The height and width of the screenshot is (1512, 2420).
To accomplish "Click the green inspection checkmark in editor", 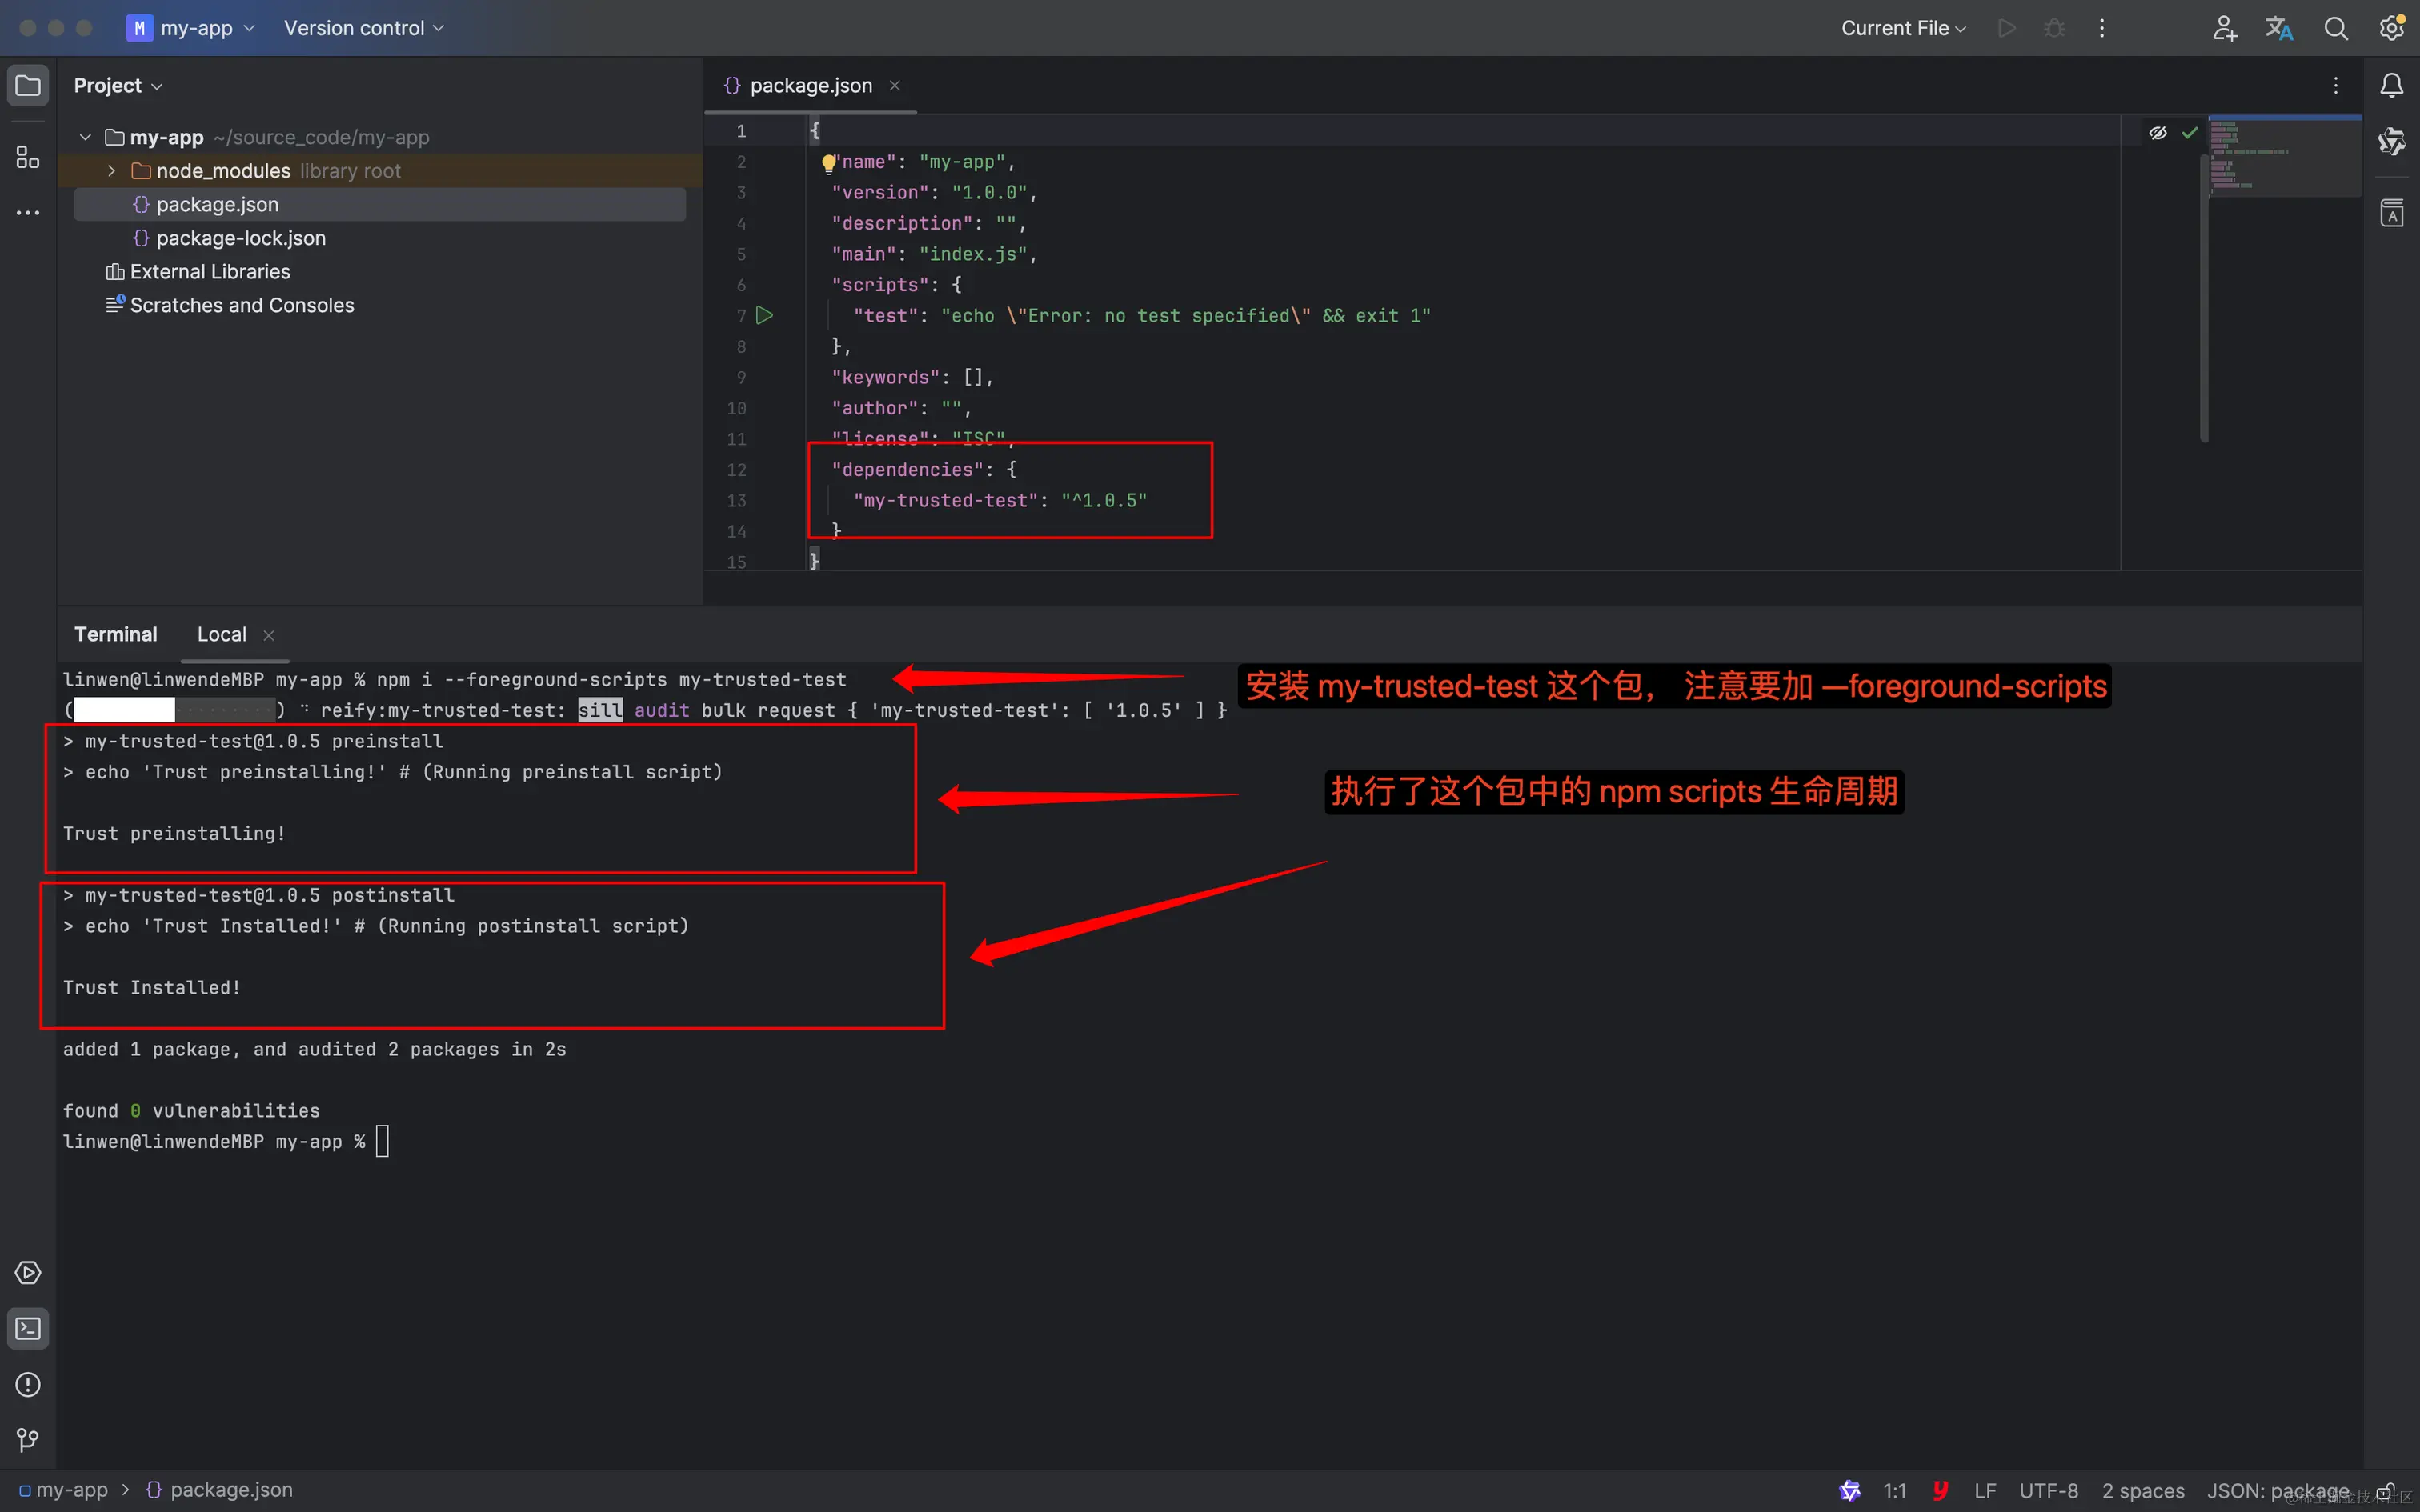I will pos(2190,132).
